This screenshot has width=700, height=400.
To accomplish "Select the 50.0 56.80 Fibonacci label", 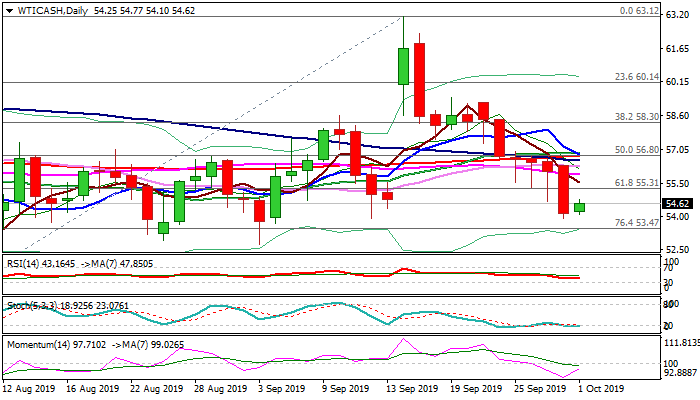I will [x=637, y=150].
